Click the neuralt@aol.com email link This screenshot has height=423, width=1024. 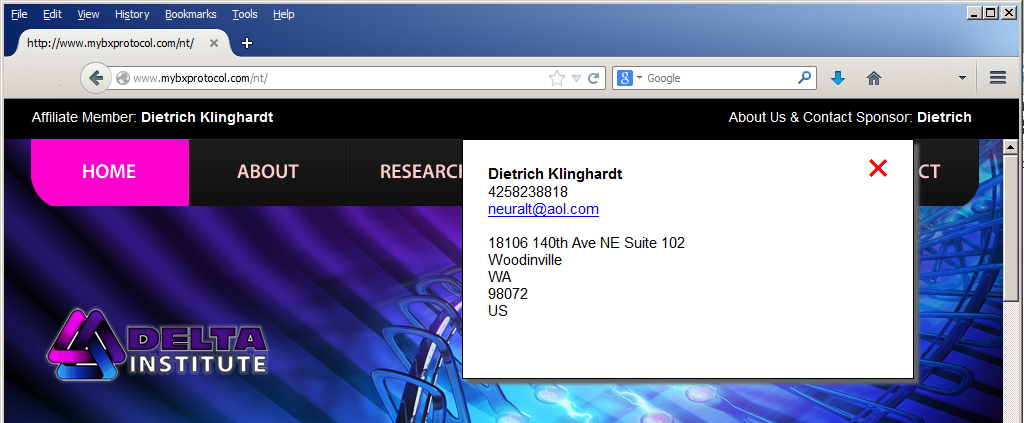tap(543, 209)
